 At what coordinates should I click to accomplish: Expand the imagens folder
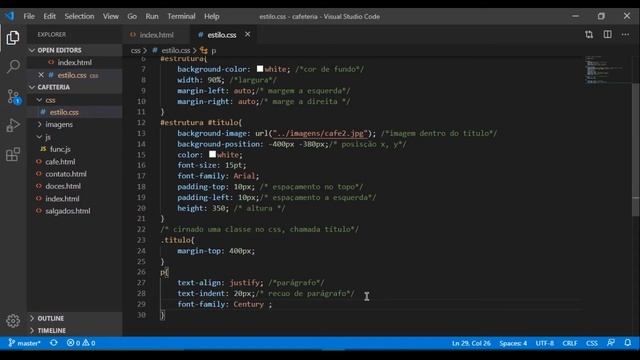point(59,124)
